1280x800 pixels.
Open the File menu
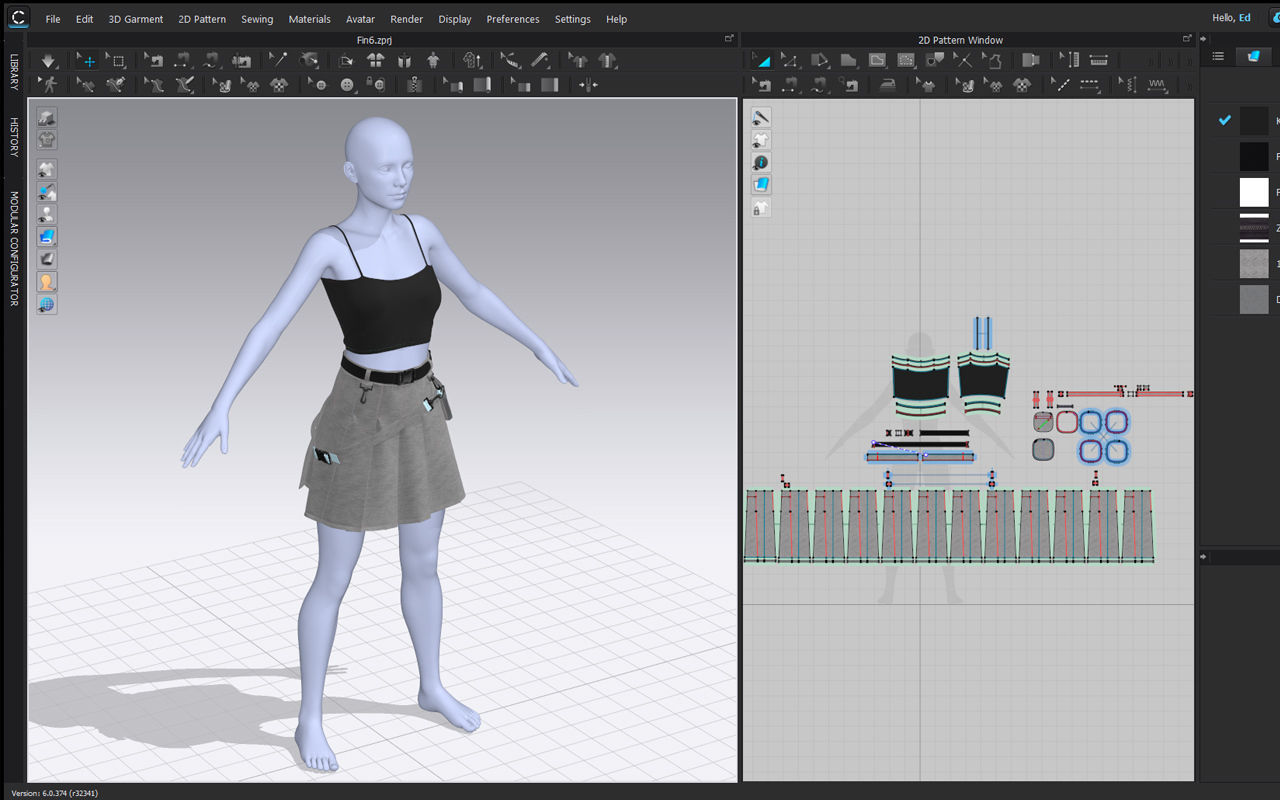pyautogui.click(x=53, y=19)
